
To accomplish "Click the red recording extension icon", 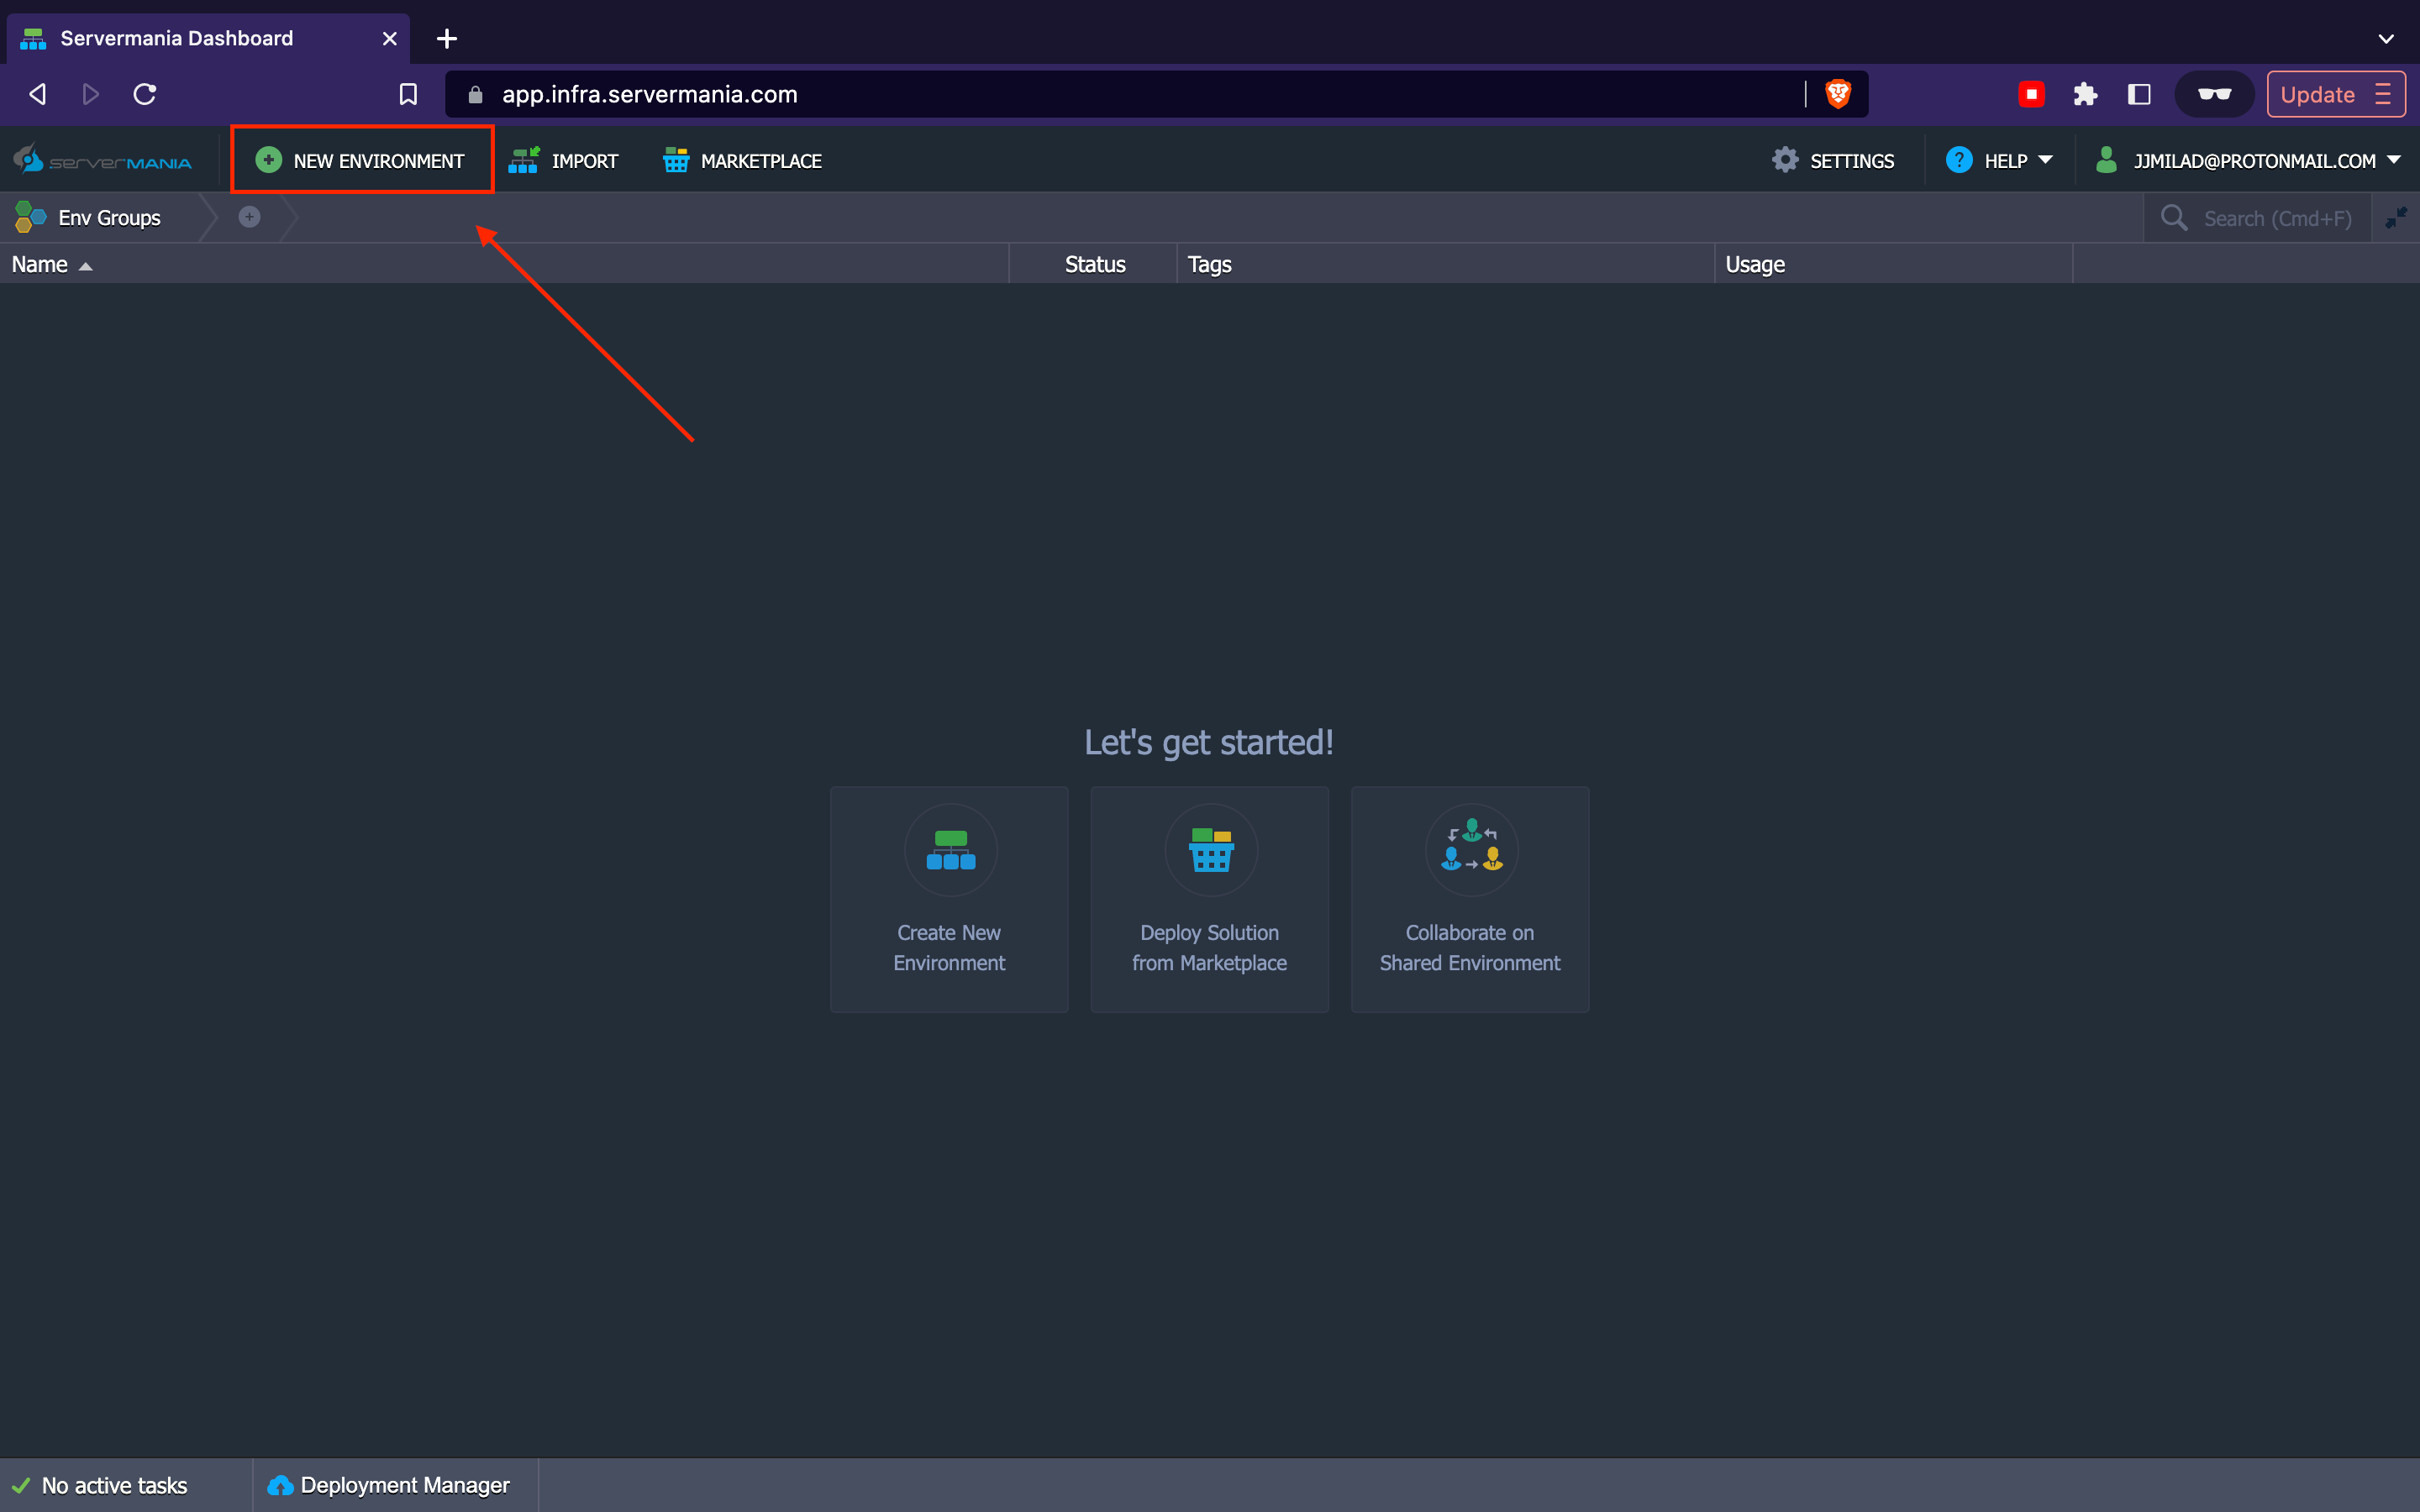I will point(2031,94).
